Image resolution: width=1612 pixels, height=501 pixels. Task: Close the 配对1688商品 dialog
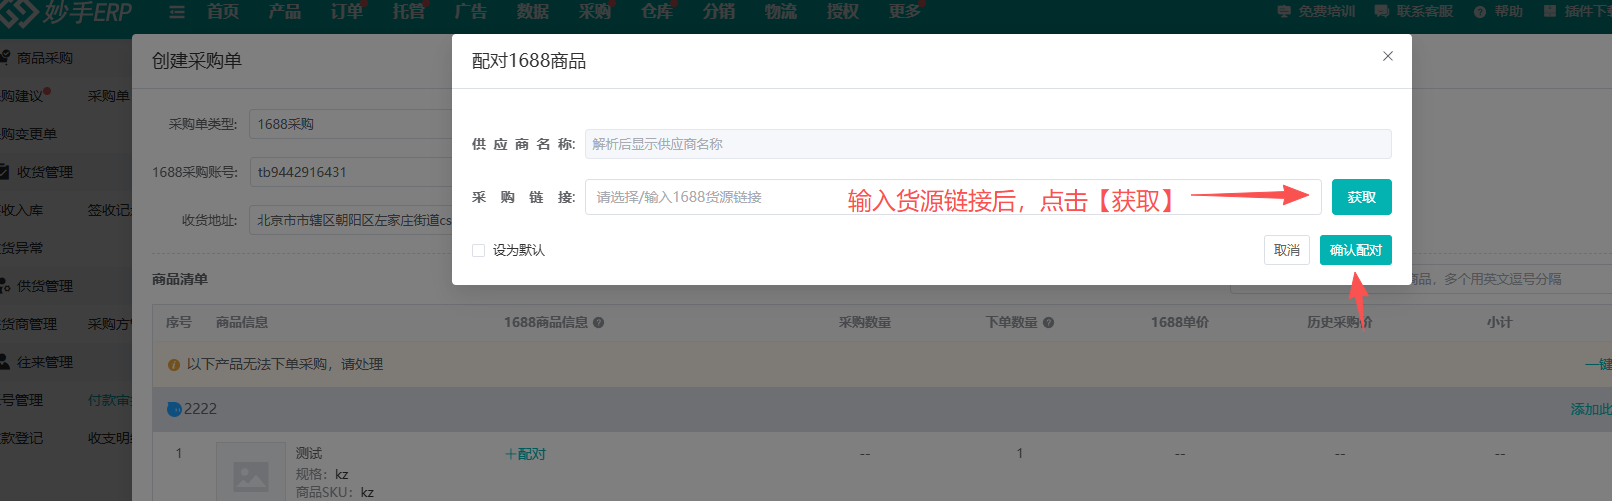point(1387,56)
